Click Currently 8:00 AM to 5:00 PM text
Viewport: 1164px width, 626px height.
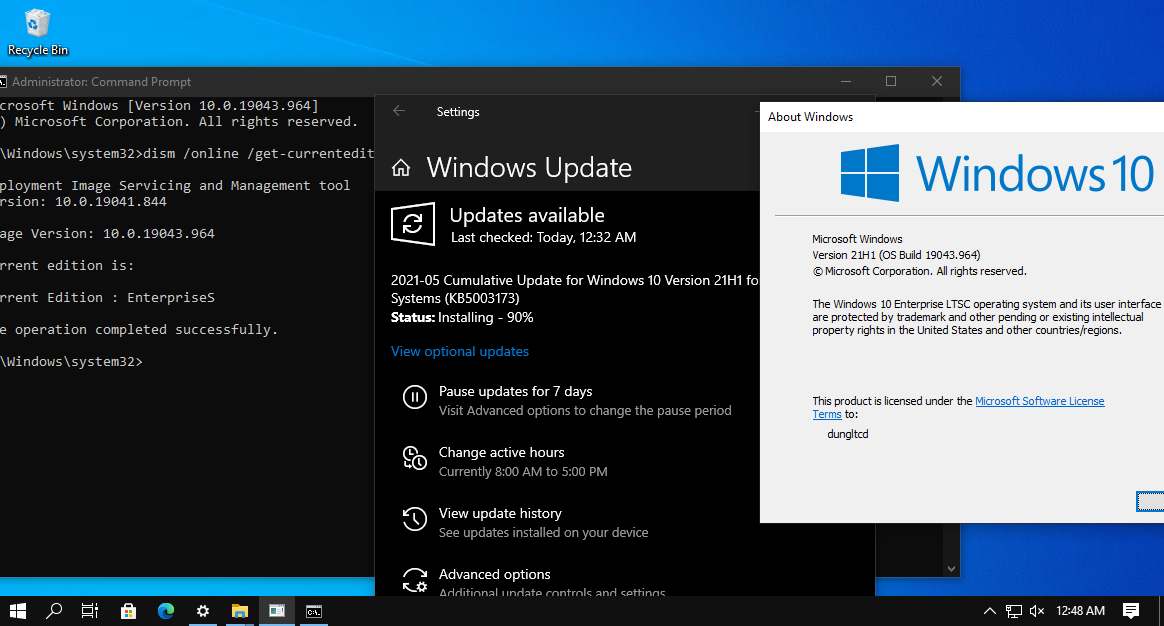[x=523, y=472]
